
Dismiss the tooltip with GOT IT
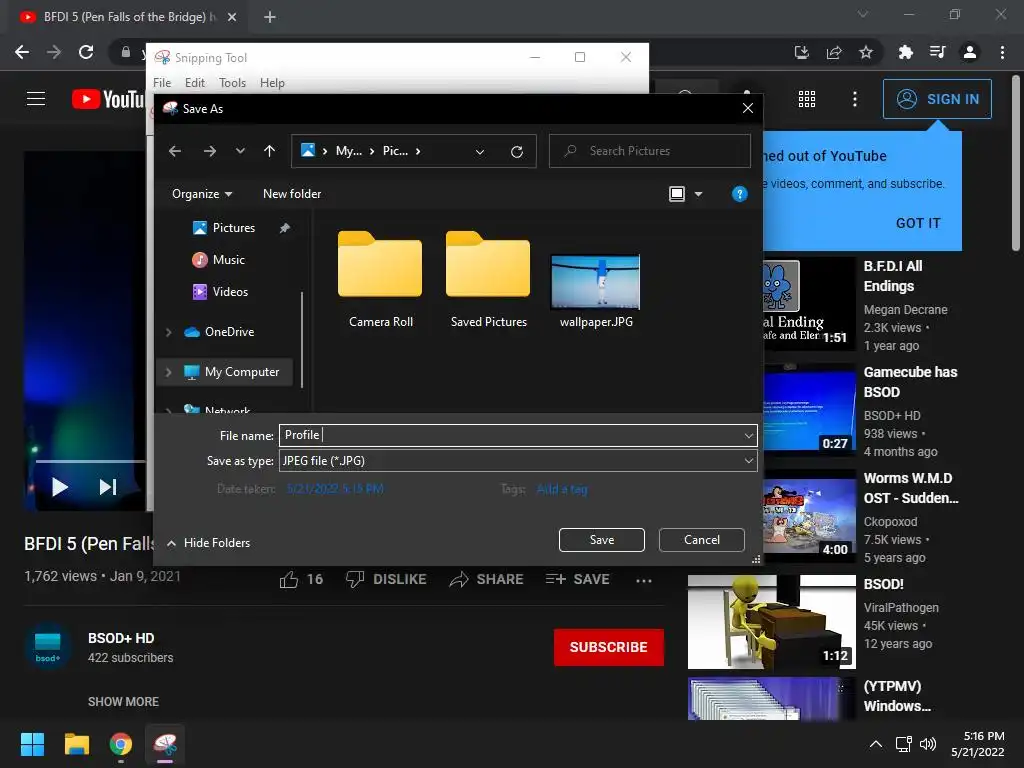click(918, 223)
